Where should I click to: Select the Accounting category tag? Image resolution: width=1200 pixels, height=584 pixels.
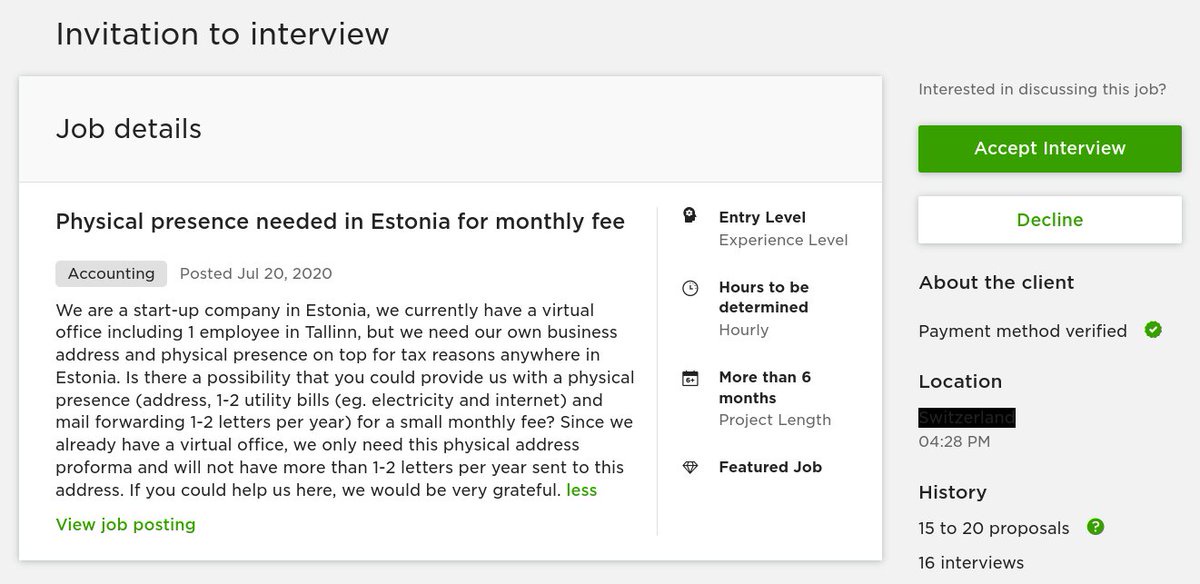click(x=111, y=273)
